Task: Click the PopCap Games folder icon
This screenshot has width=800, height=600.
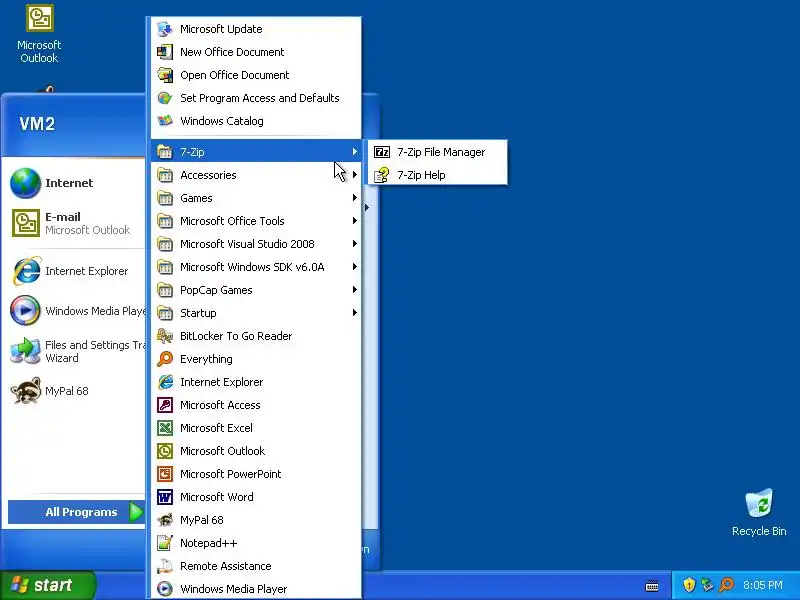Action: click(x=165, y=290)
